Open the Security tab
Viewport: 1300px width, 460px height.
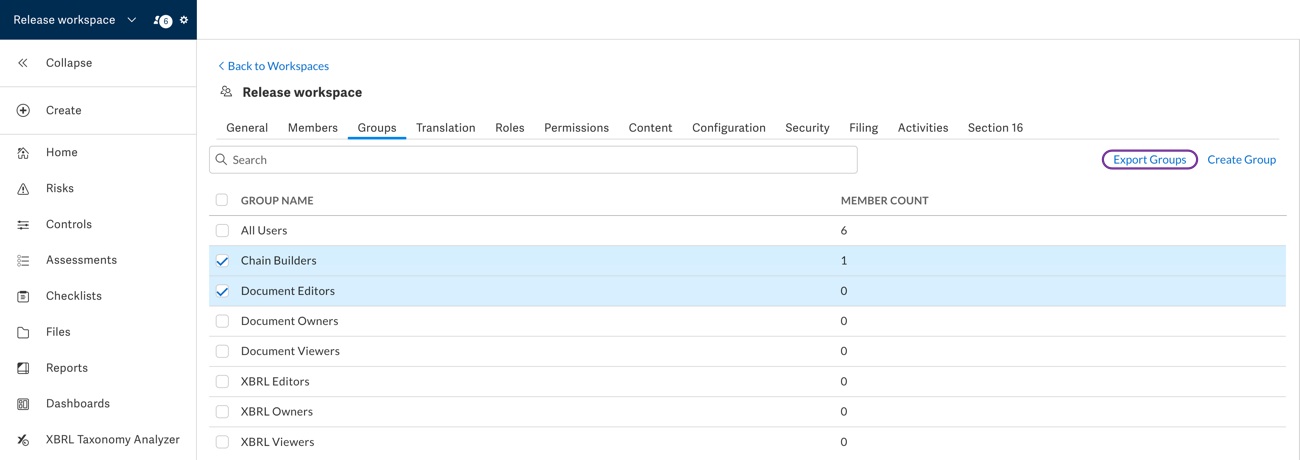click(807, 128)
